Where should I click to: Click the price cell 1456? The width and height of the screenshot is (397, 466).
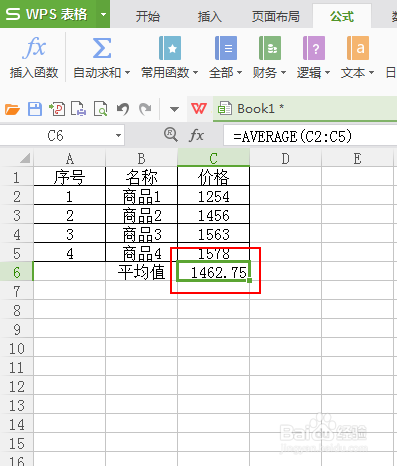tap(213, 215)
